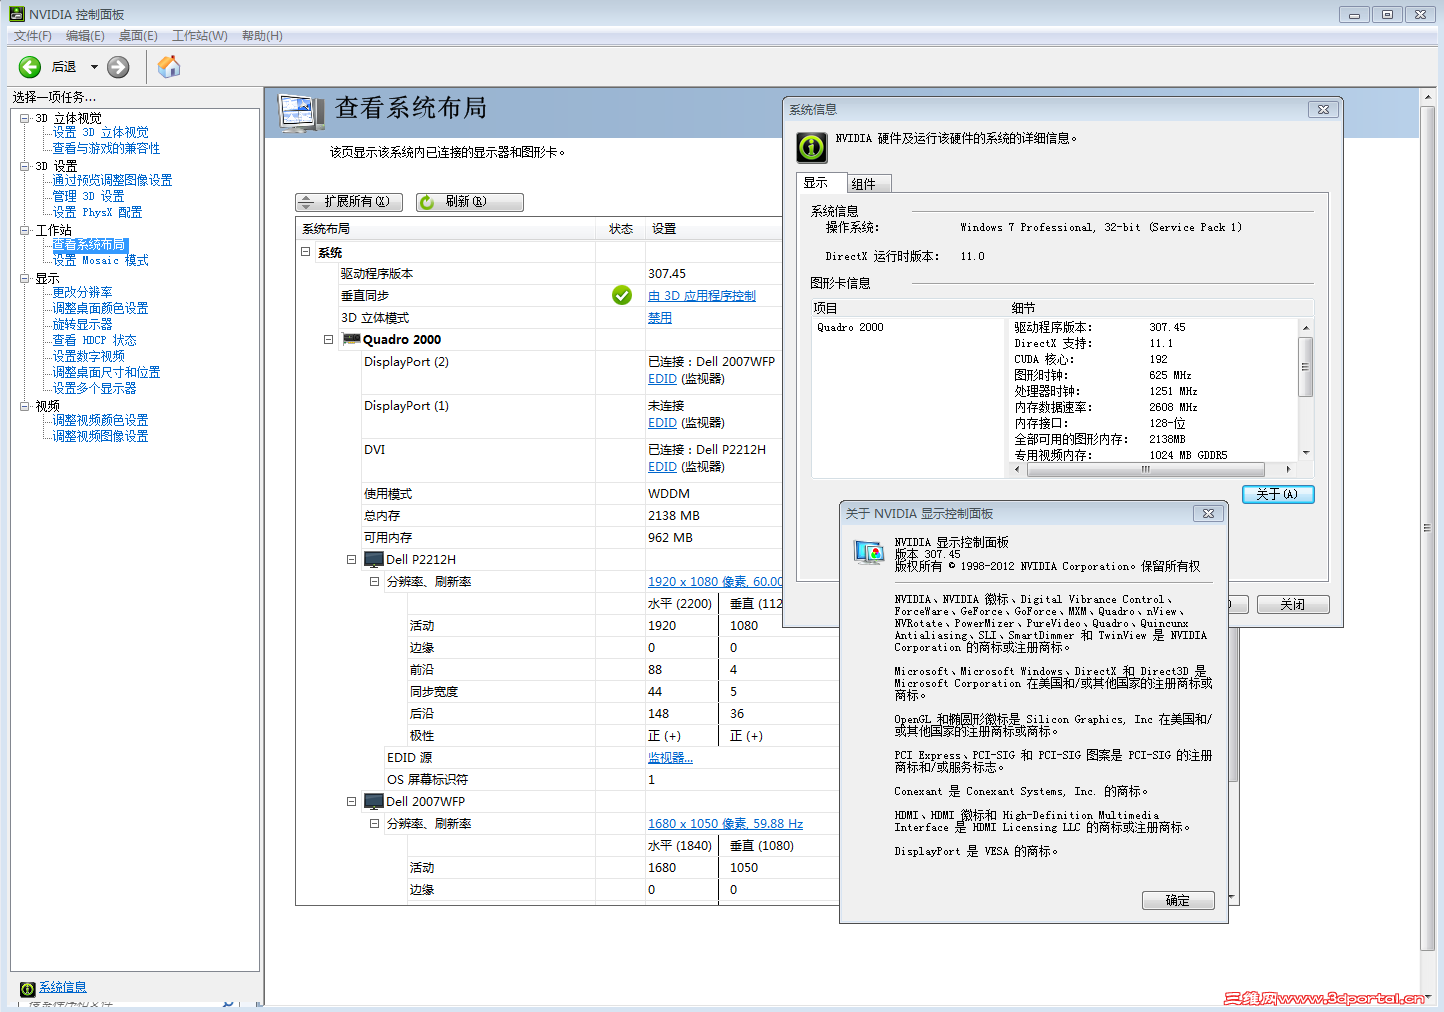This screenshot has height=1012, width=1444.
Task: Open the 编辑(E) menu
Action: tap(85, 36)
